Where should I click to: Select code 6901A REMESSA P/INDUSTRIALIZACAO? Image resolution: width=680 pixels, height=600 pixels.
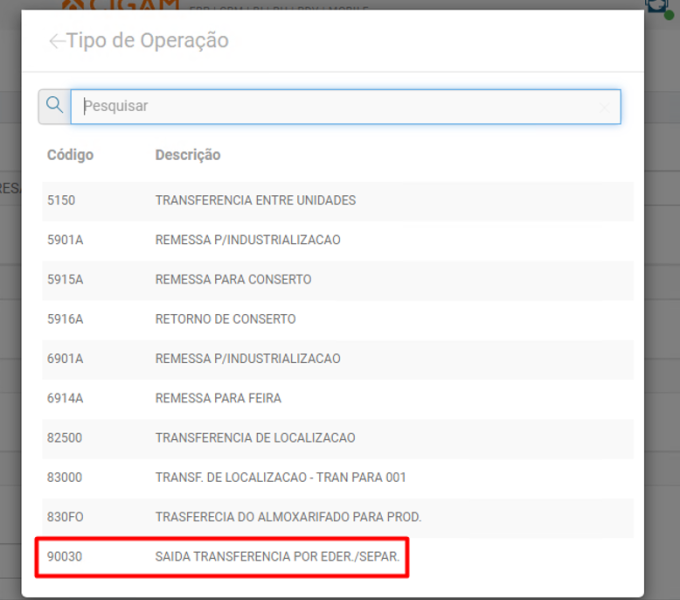[338, 359]
